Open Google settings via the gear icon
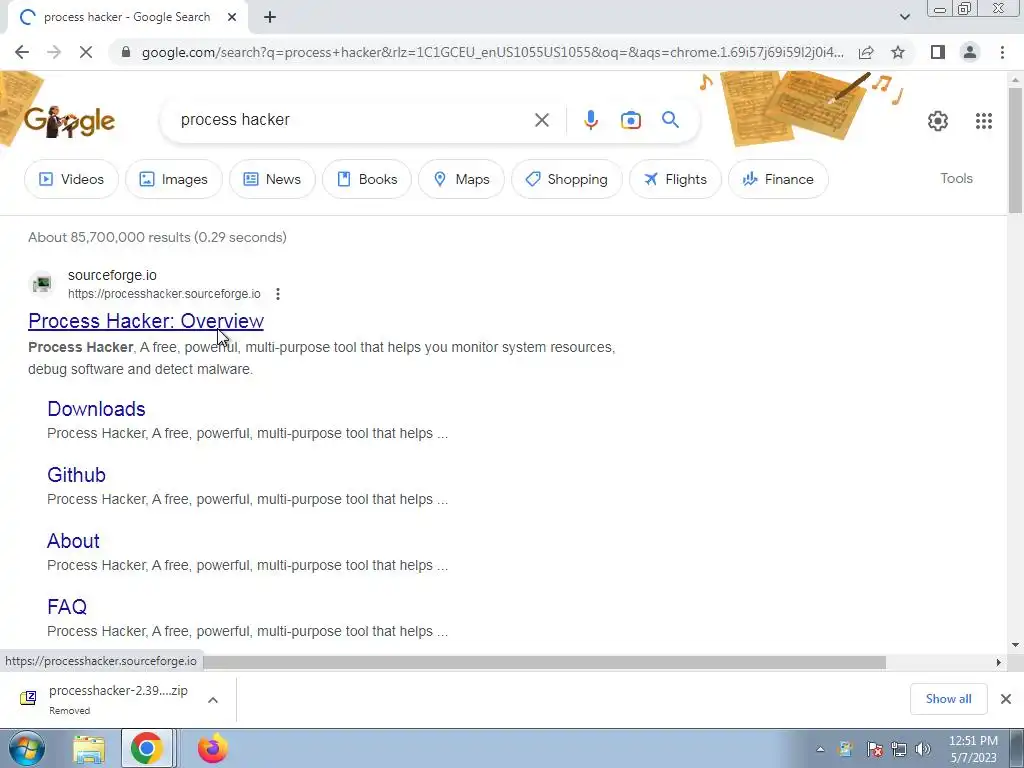The width and height of the screenshot is (1024, 768). tap(938, 121)
